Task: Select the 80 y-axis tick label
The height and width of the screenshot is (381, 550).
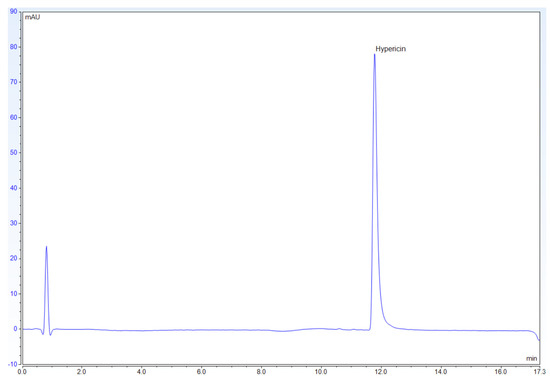Action: (13, 47)
